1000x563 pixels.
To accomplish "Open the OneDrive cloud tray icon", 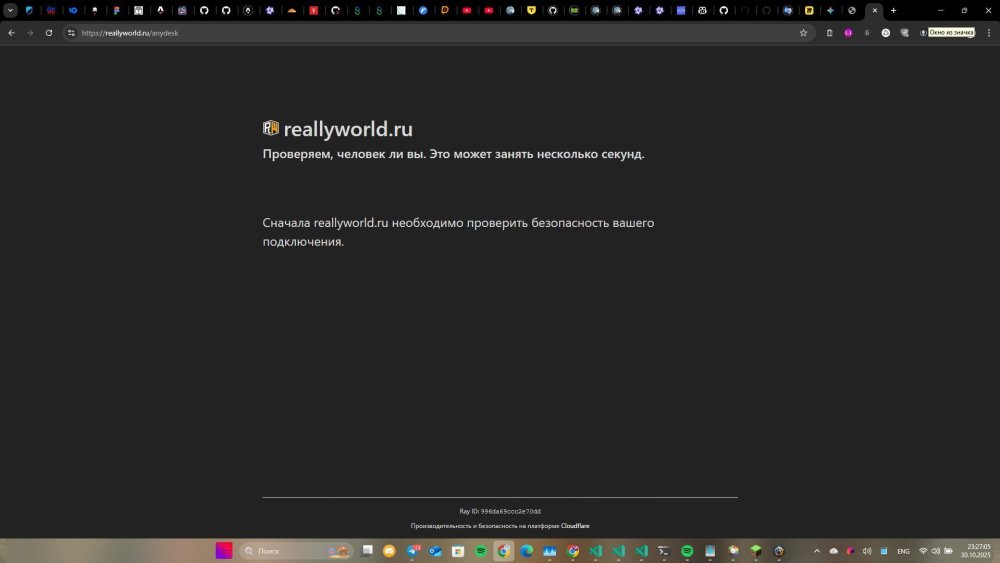I will point(834,551).
